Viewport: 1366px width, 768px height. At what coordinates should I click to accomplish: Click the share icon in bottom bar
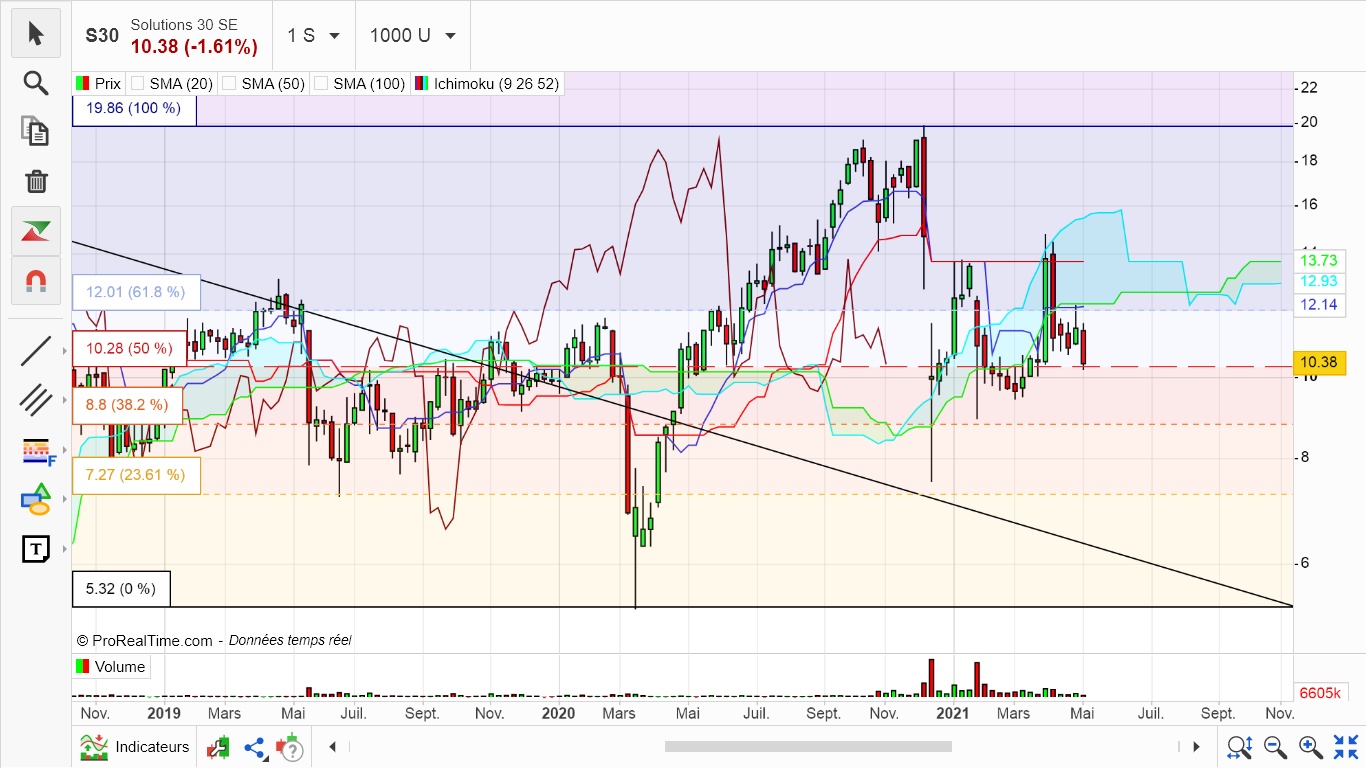point(255,747)
